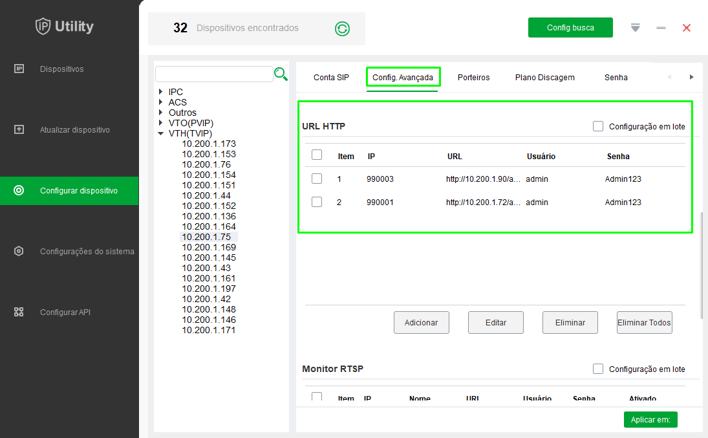
Task: Open Configurar API in the sidebar
Action: point(65,312)
